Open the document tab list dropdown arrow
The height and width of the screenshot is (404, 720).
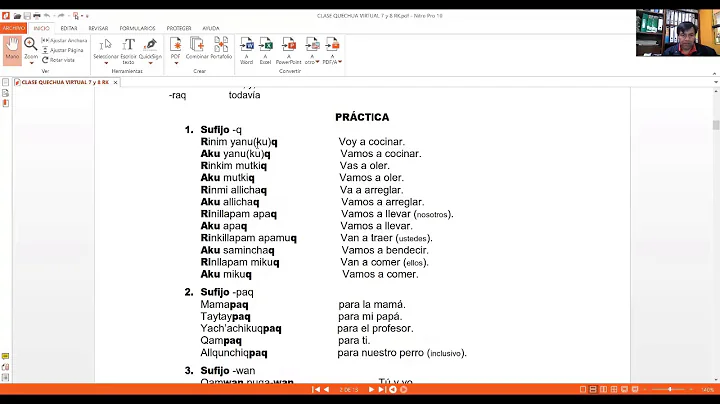click(x=715, y=82)
